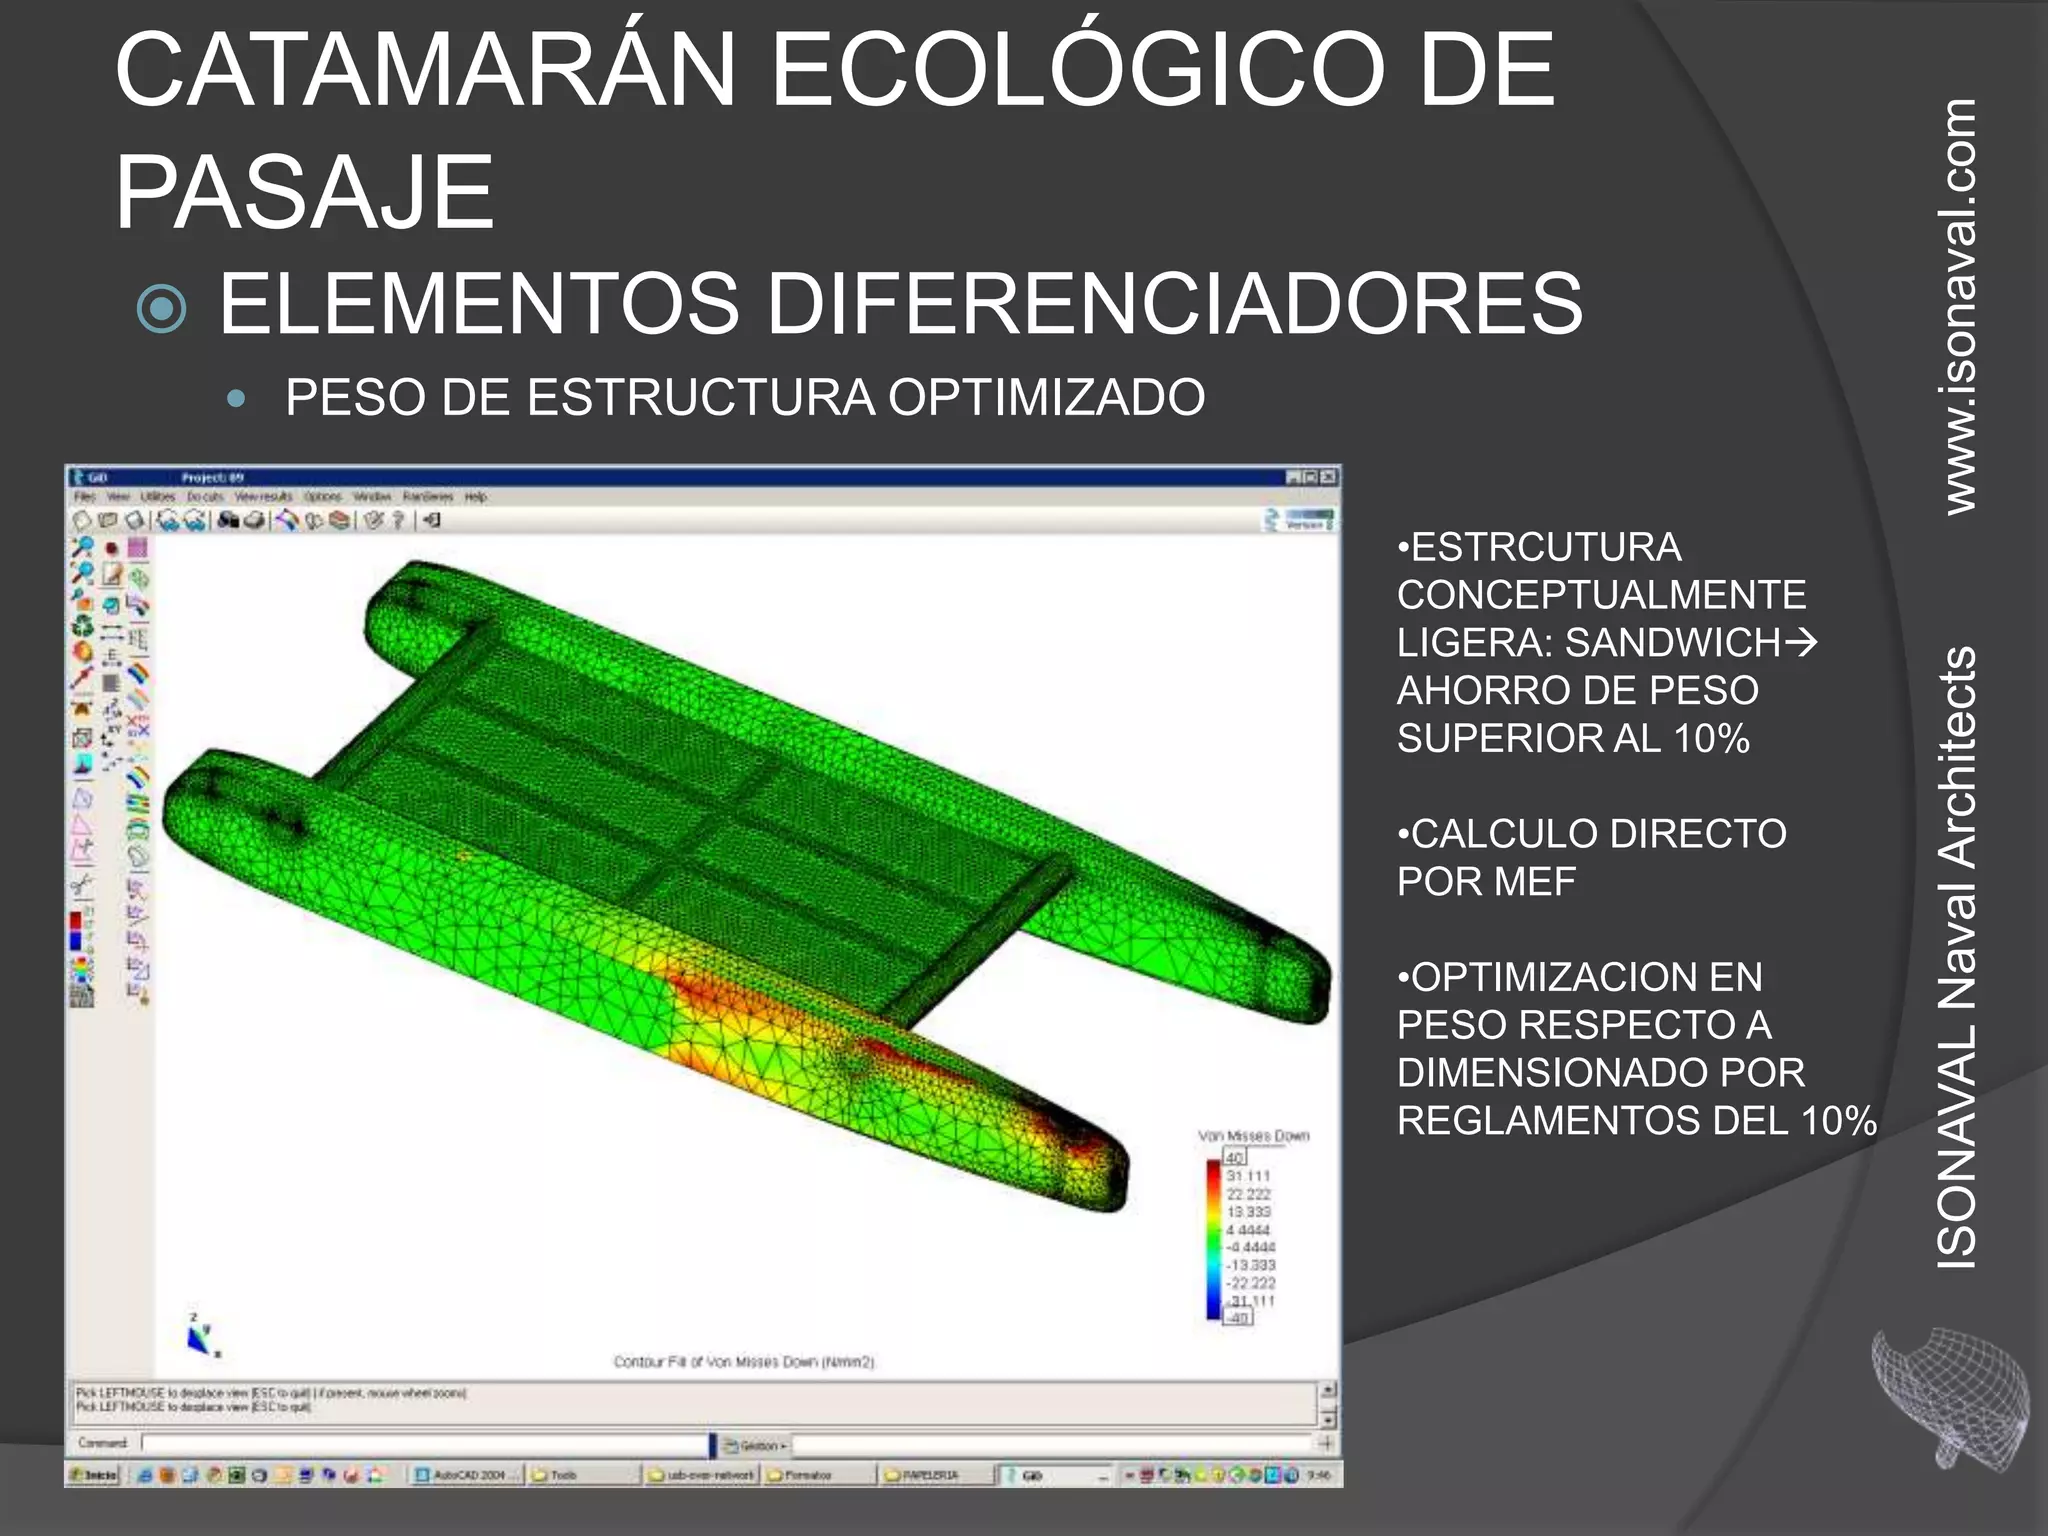Open the Options menu

click(x=323, y=497)
